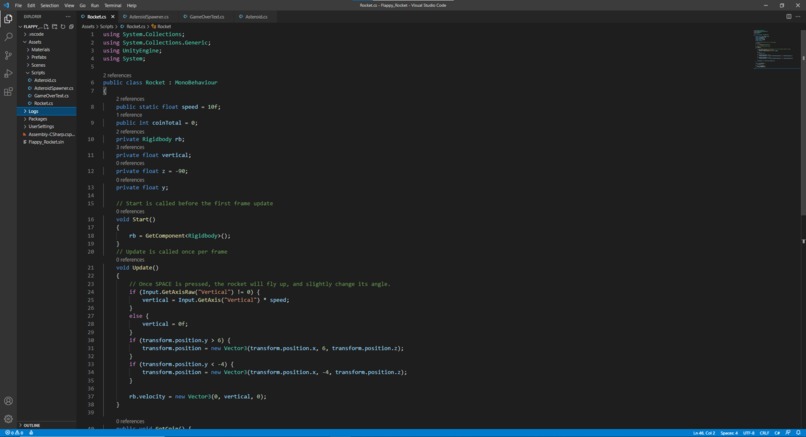The image size is (806, 437).
Task: Click Collapse Folders icon in Explorer
Action: coord(71,27)
